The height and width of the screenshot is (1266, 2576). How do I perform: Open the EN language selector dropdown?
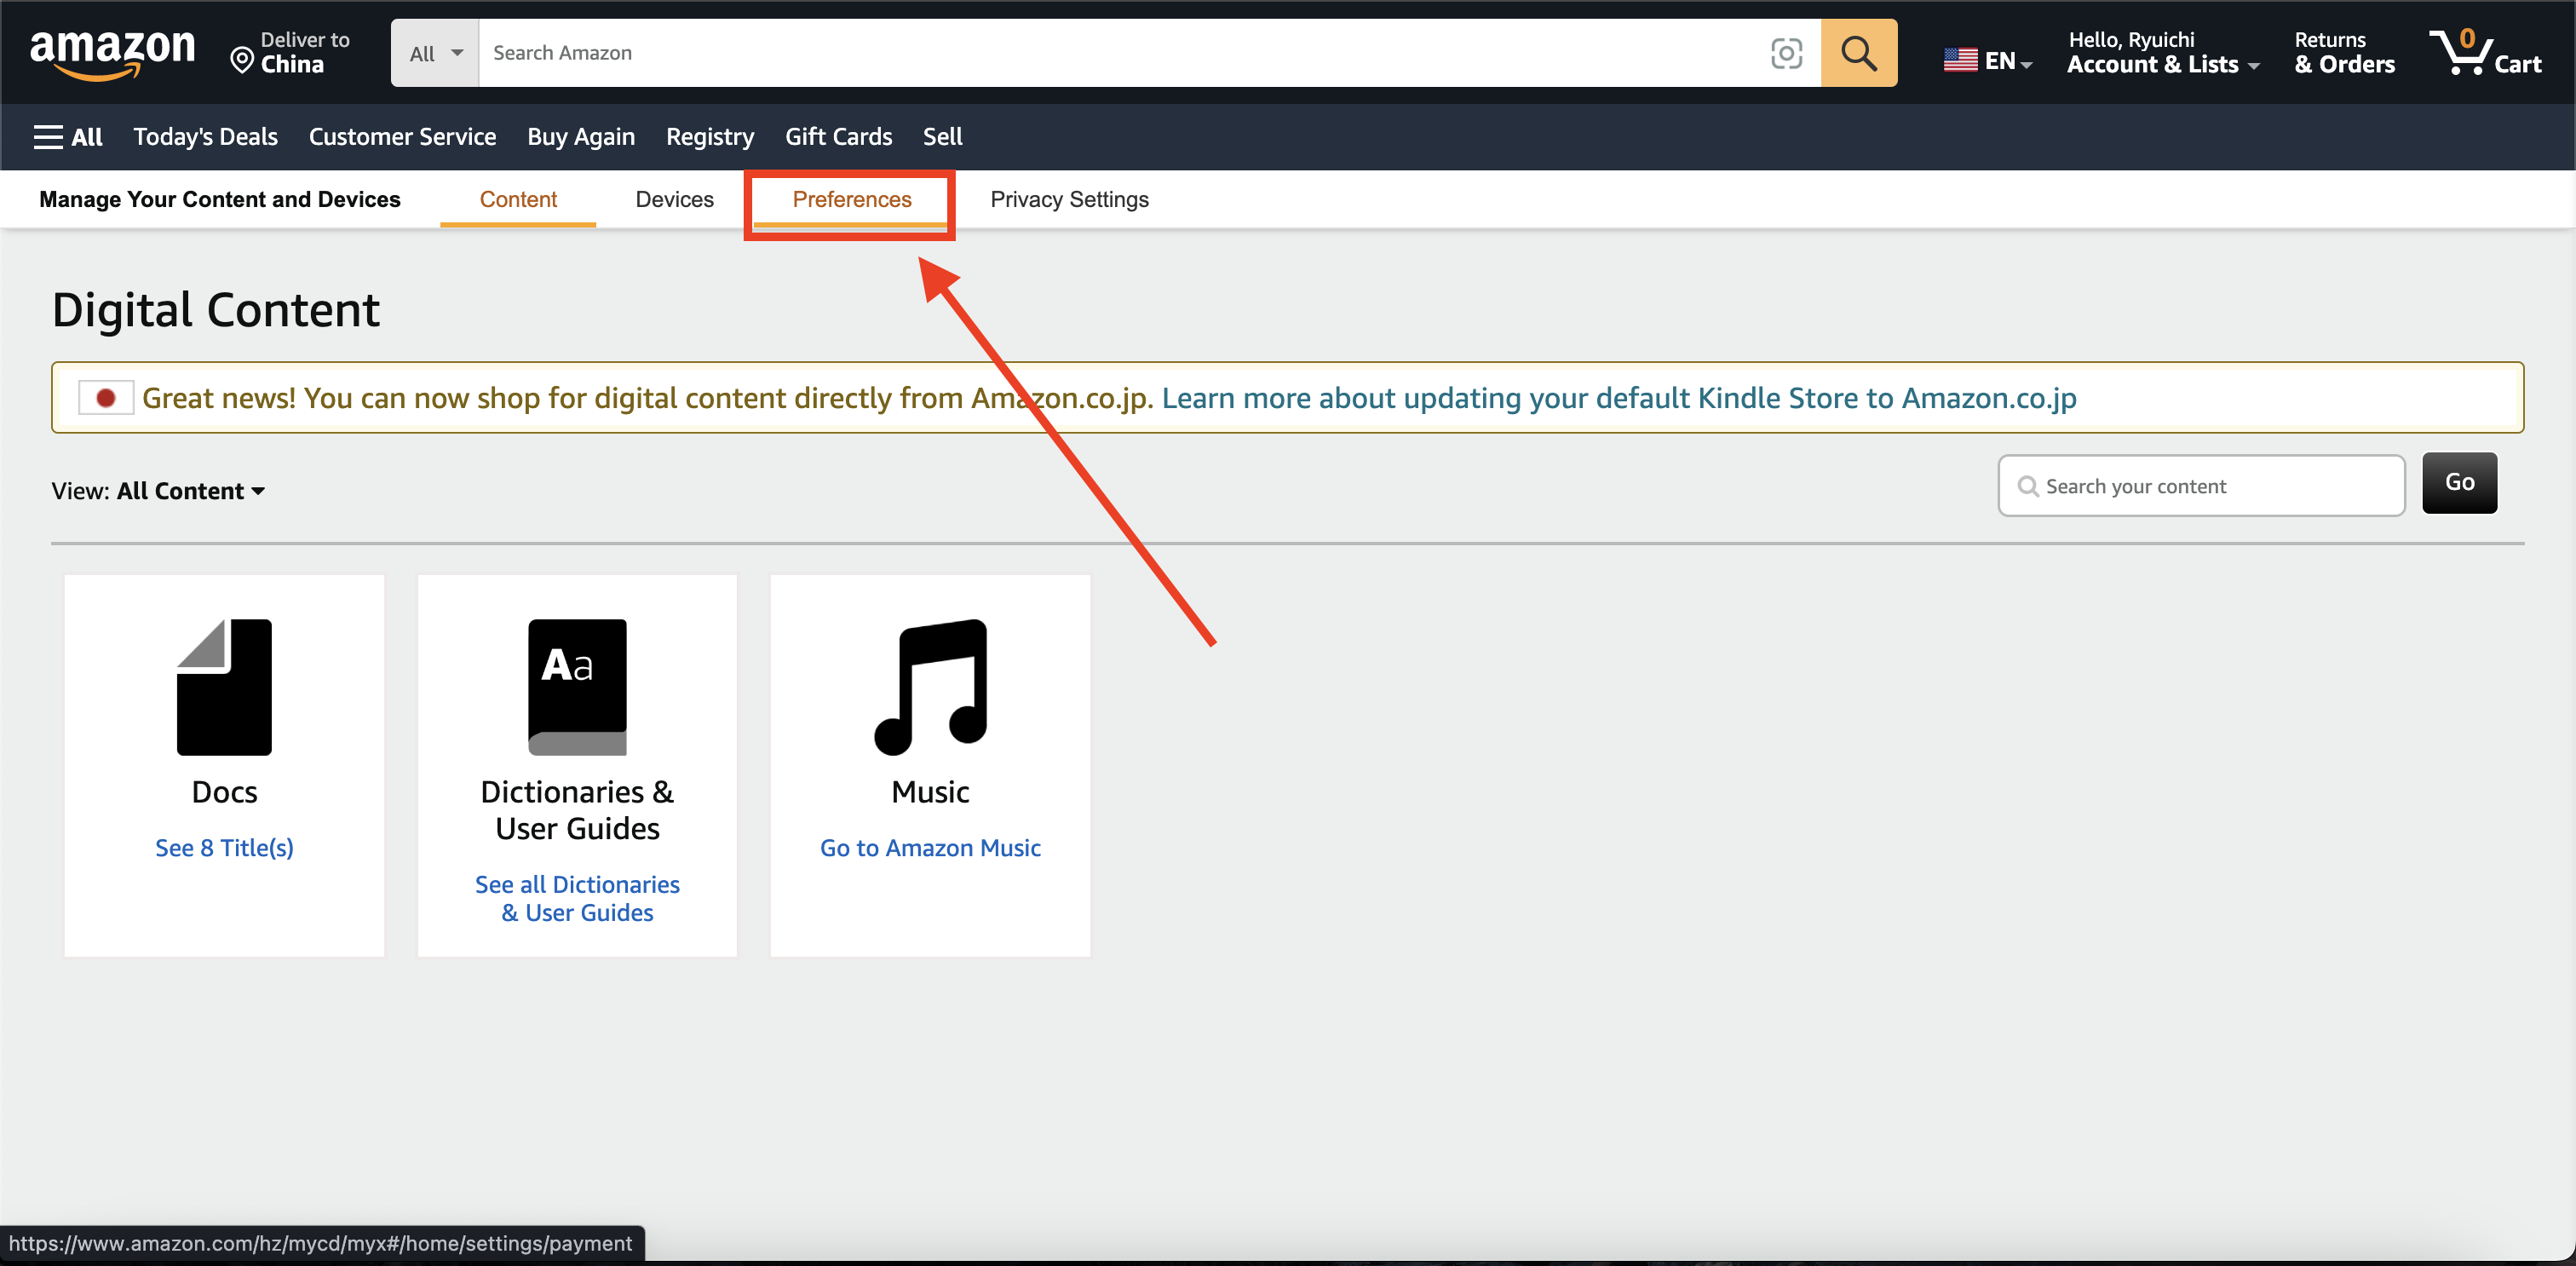pyautogui.click(x=1987, y=61)
